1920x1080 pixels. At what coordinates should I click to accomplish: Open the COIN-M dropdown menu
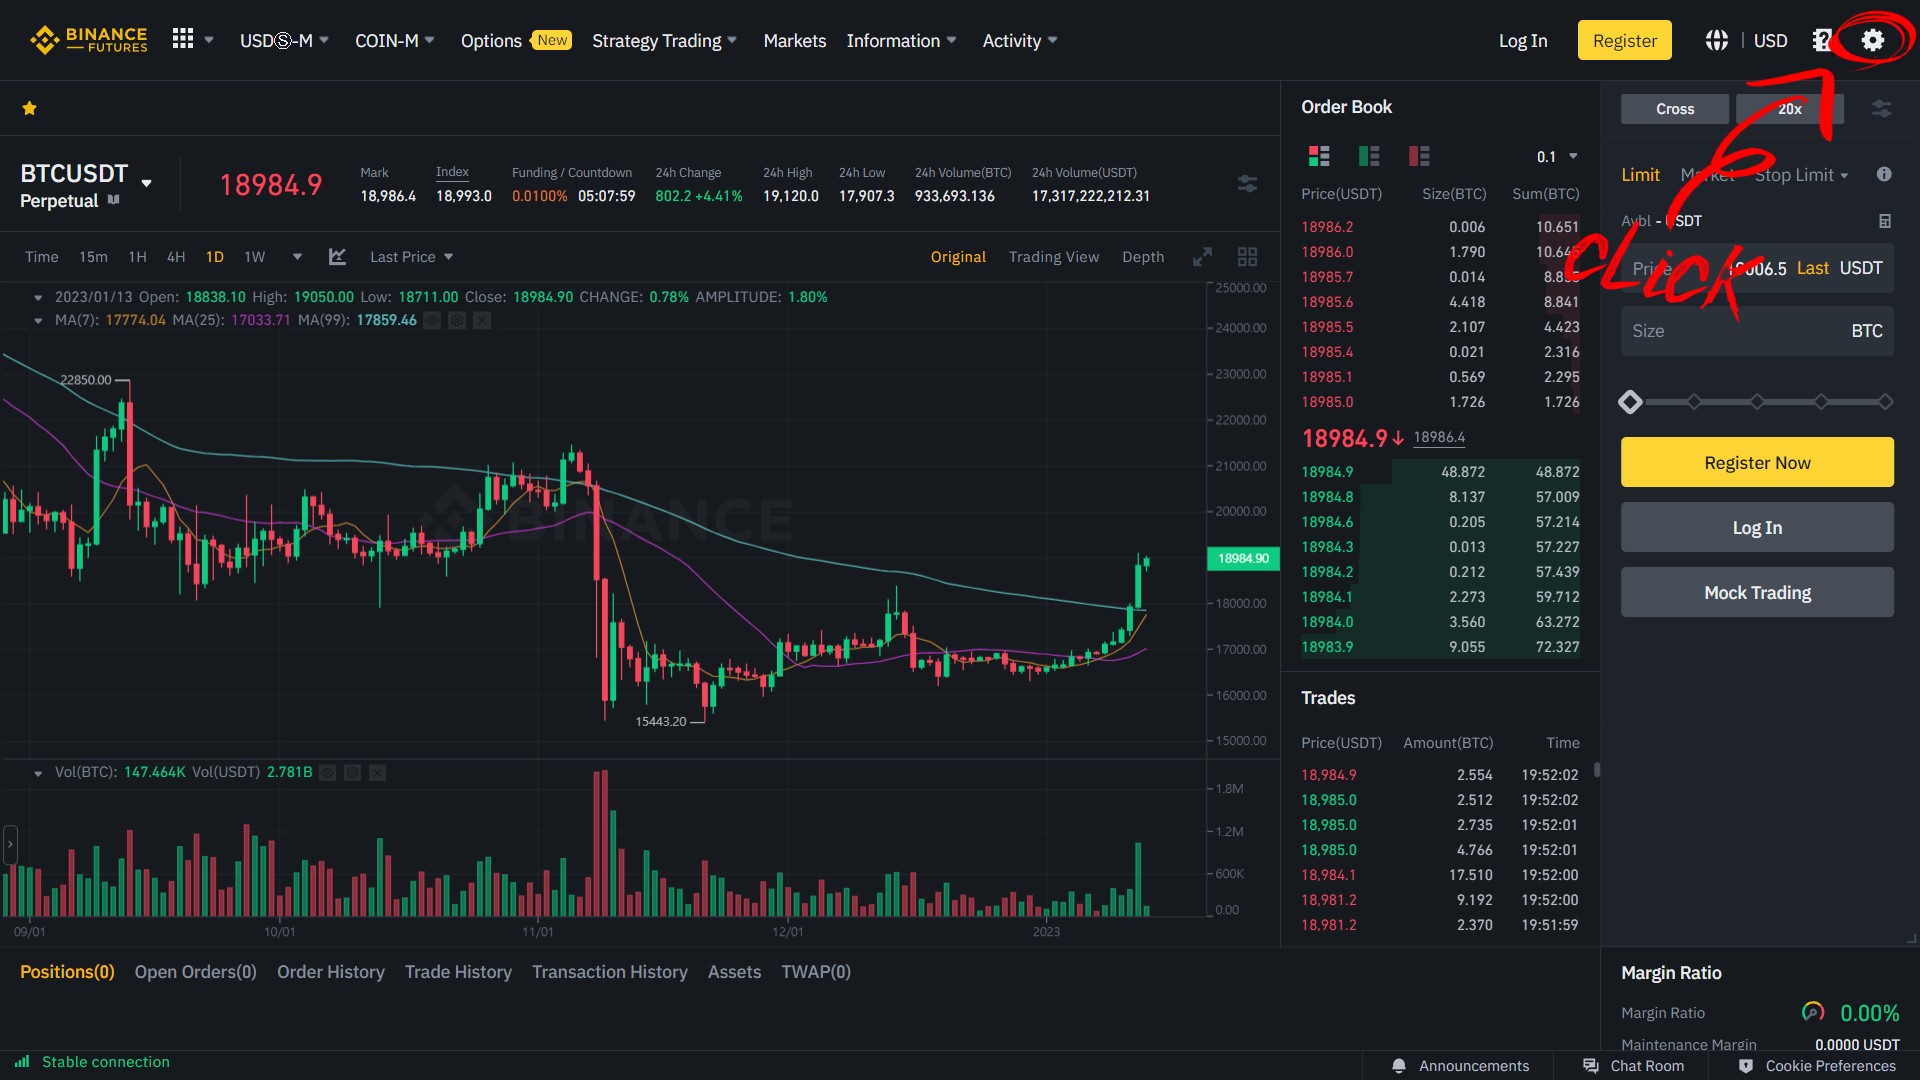[395, 41]
